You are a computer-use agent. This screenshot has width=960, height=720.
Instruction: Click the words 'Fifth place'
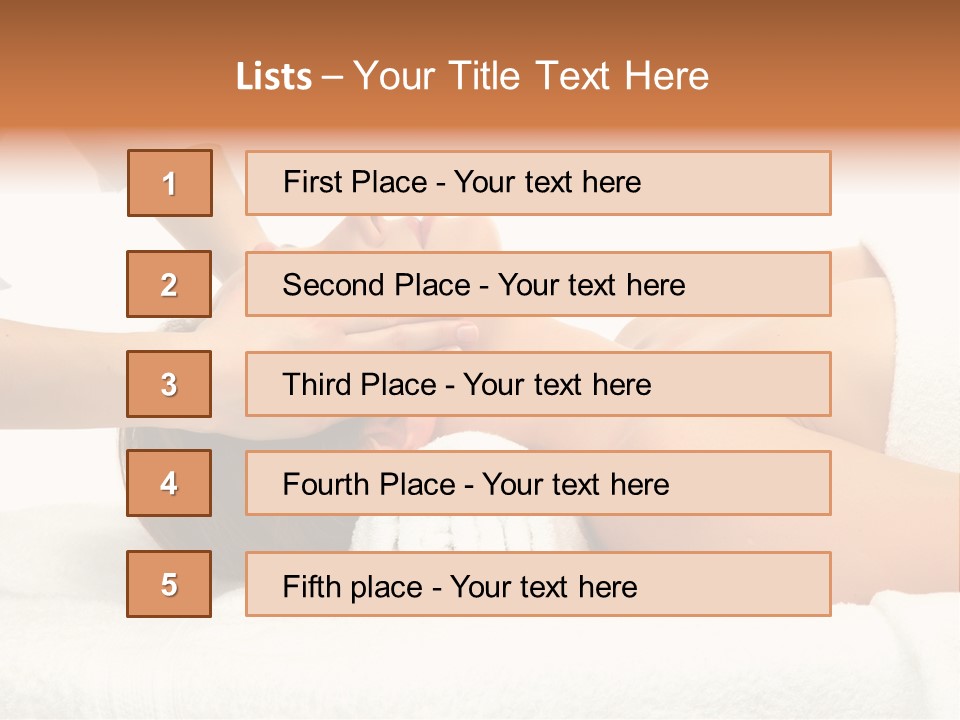tap(353, 587)
